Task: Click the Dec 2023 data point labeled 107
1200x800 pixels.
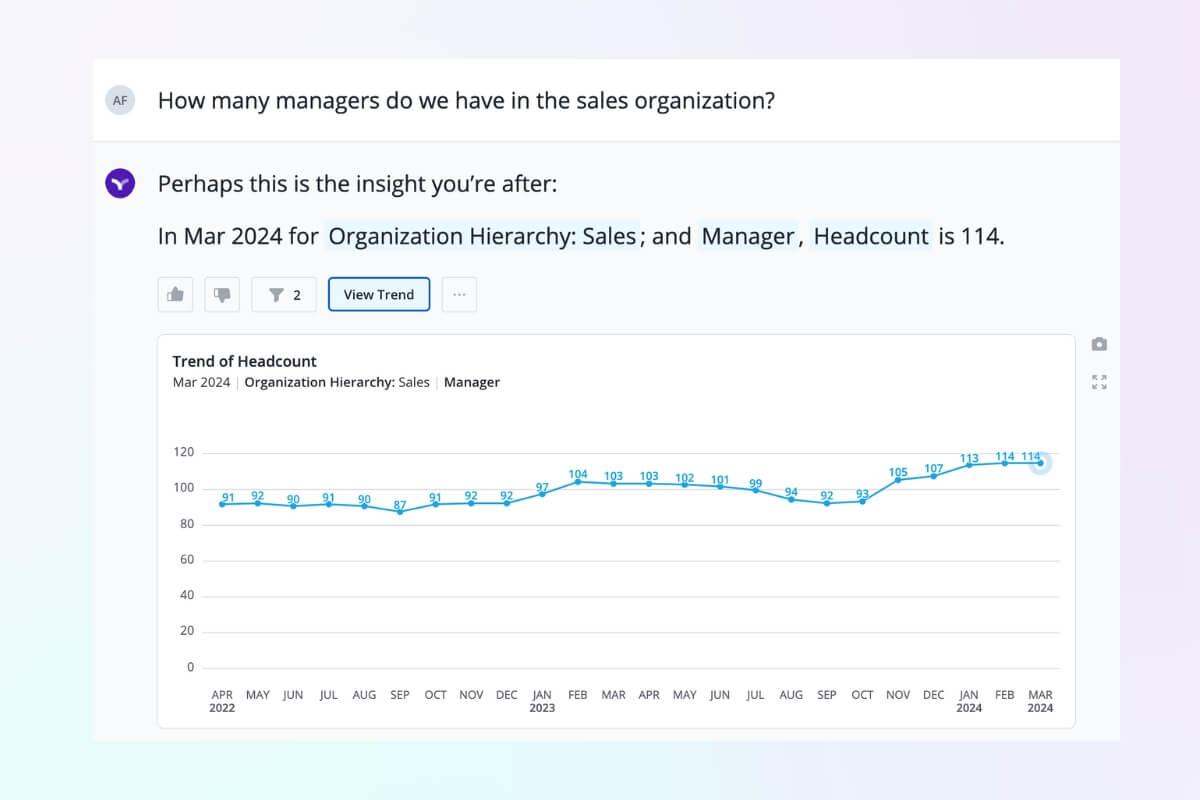Action: pyautogui.click(x=934, y=476)
